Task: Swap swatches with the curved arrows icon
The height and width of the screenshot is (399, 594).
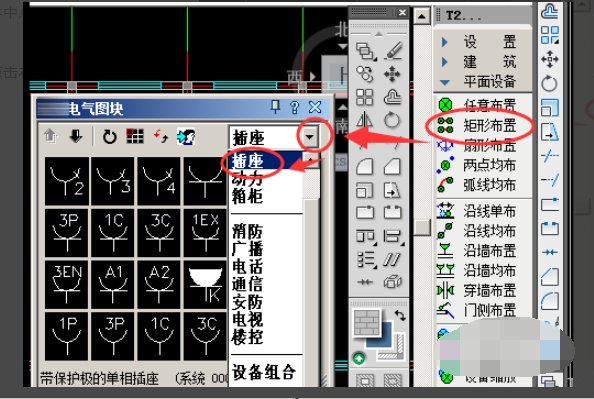Action: pyautogui.click(x=400, y=316)
